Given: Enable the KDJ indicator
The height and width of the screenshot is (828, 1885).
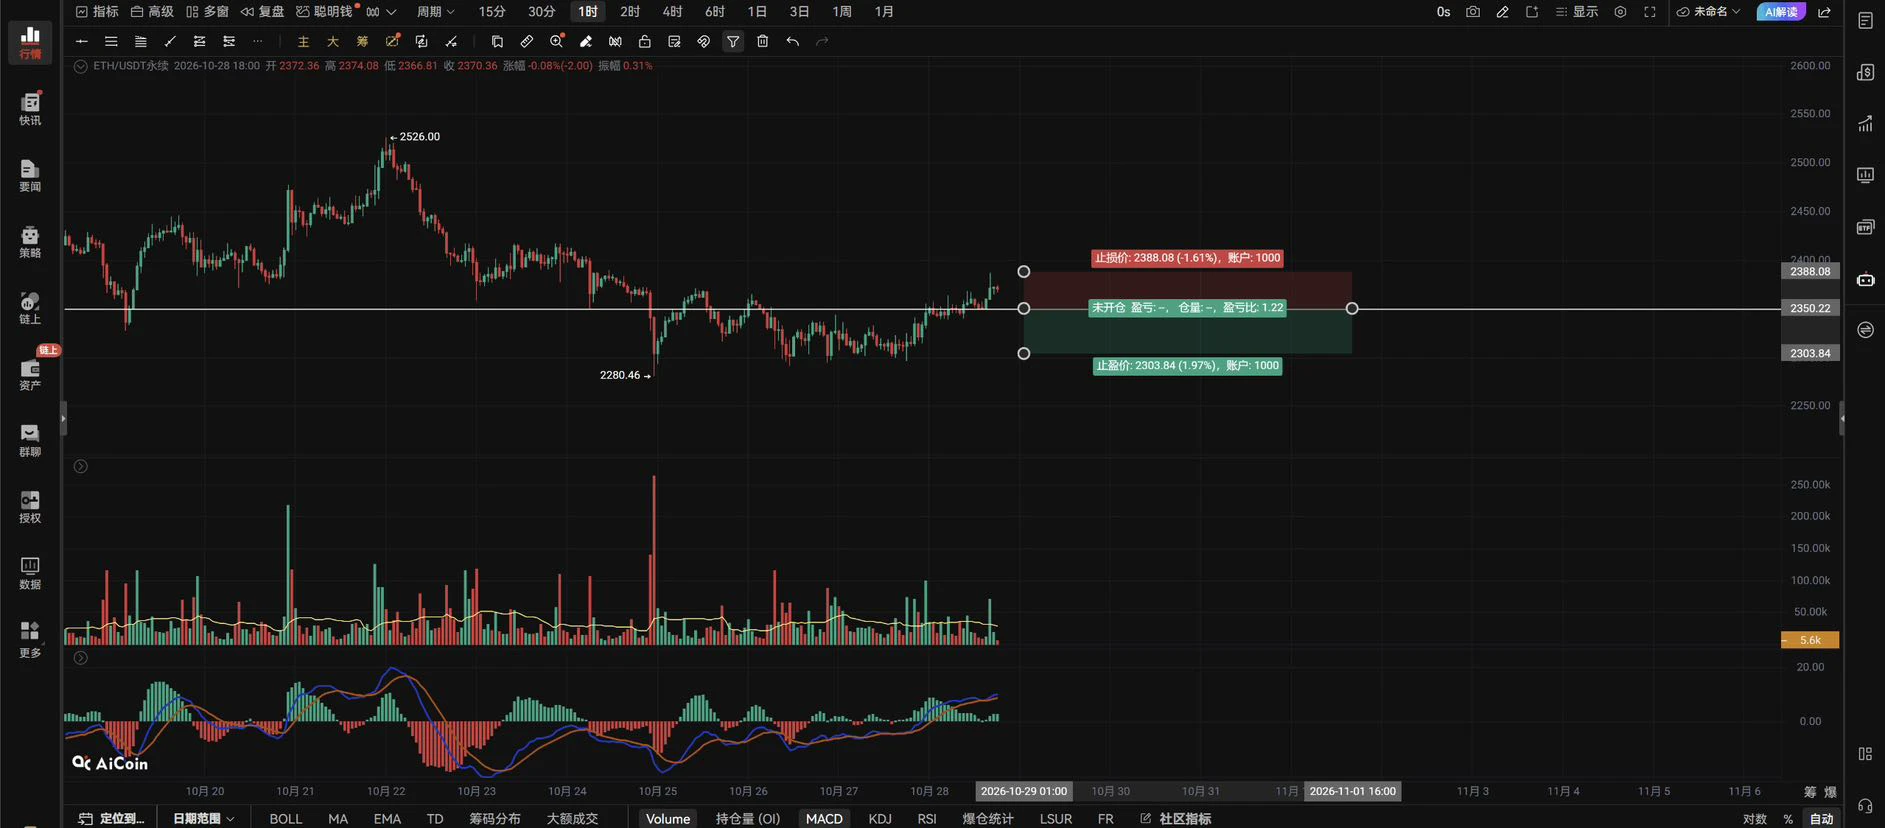Looking at the screenshot, I should (x=880, y=818).
